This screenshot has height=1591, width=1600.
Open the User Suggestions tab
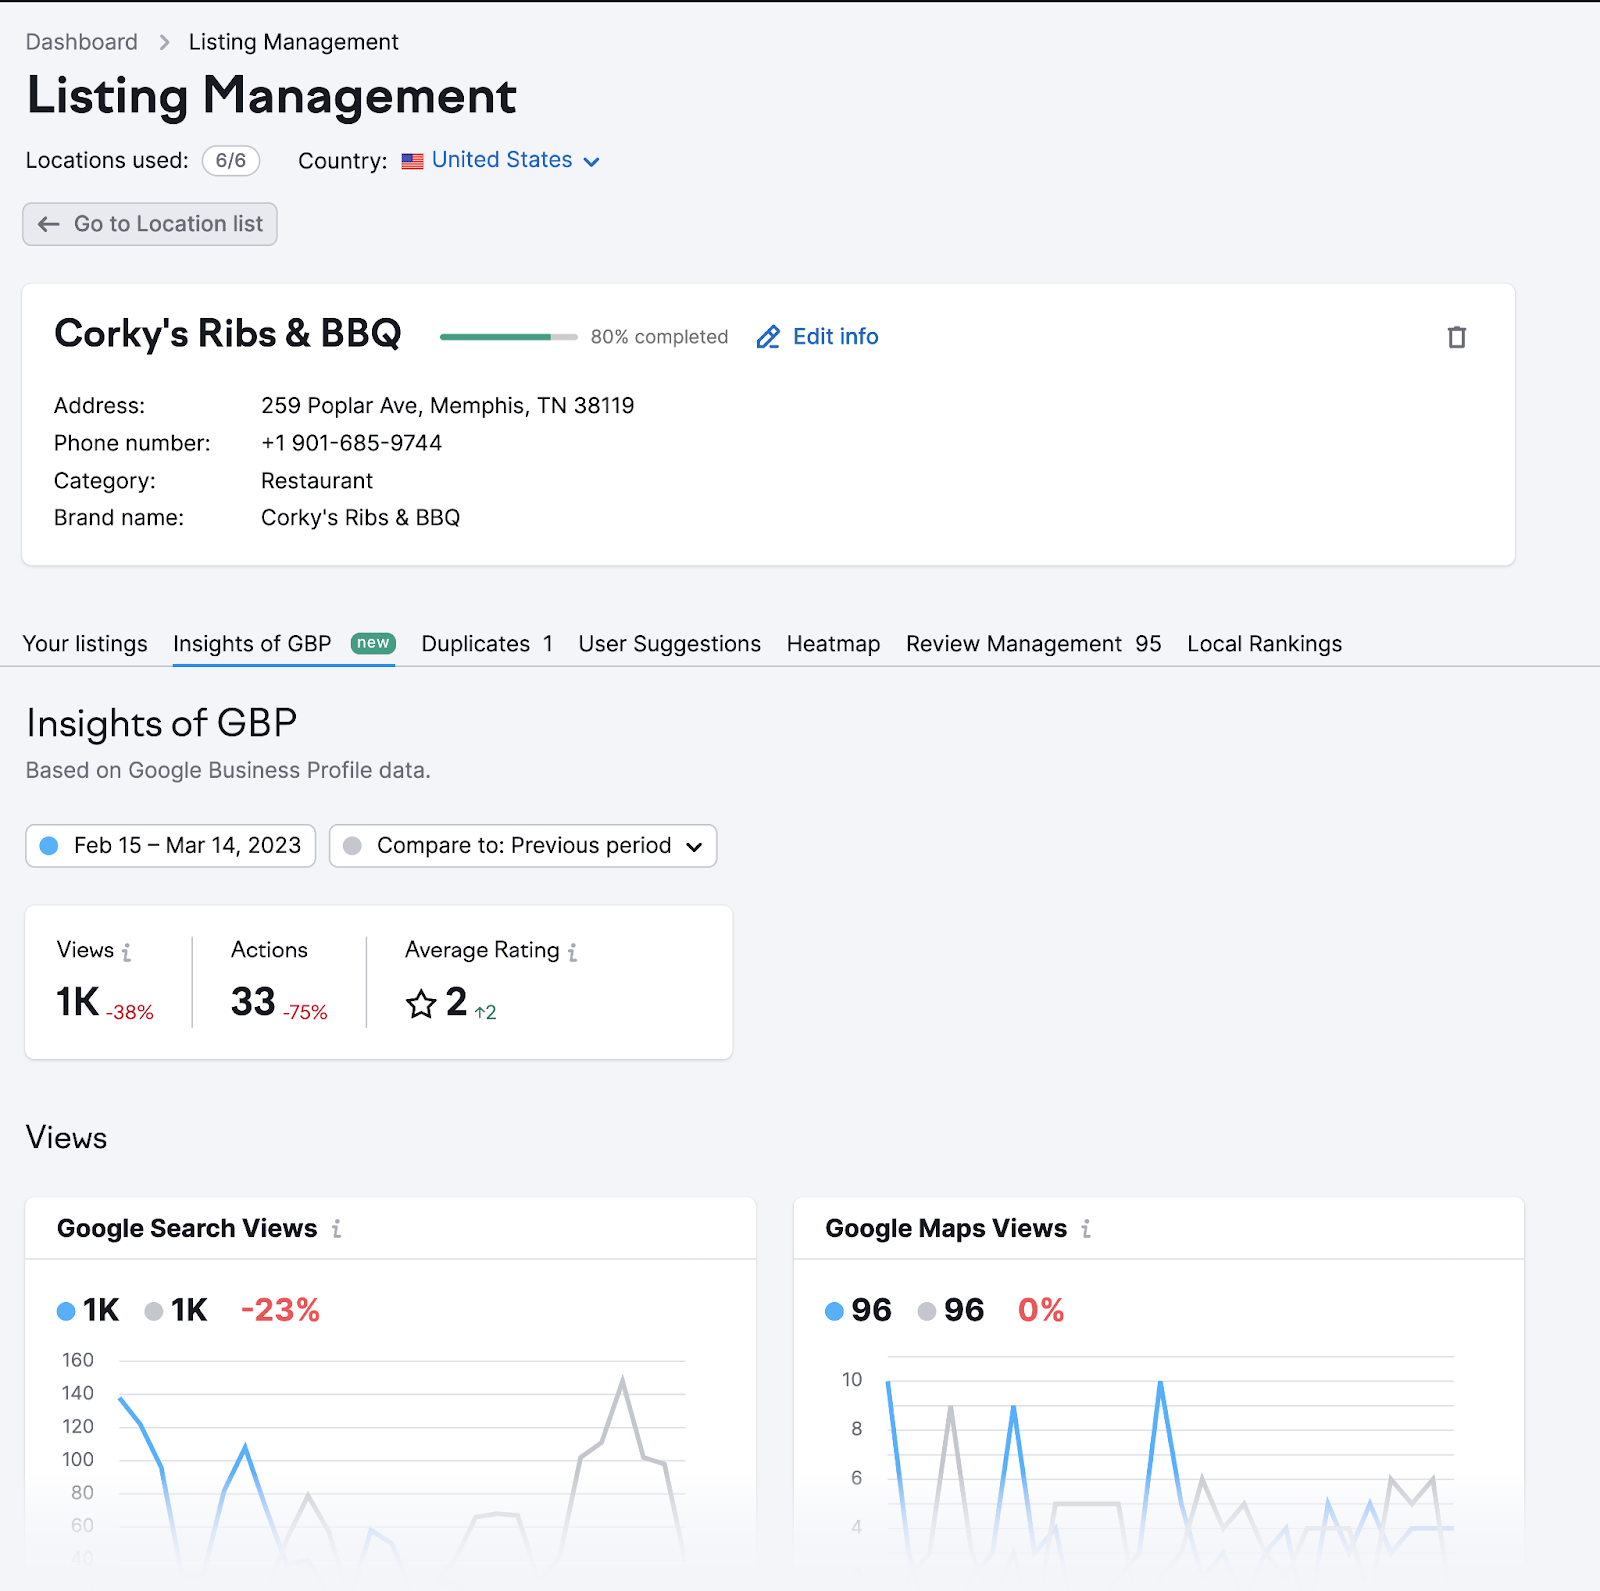(669, 644)
